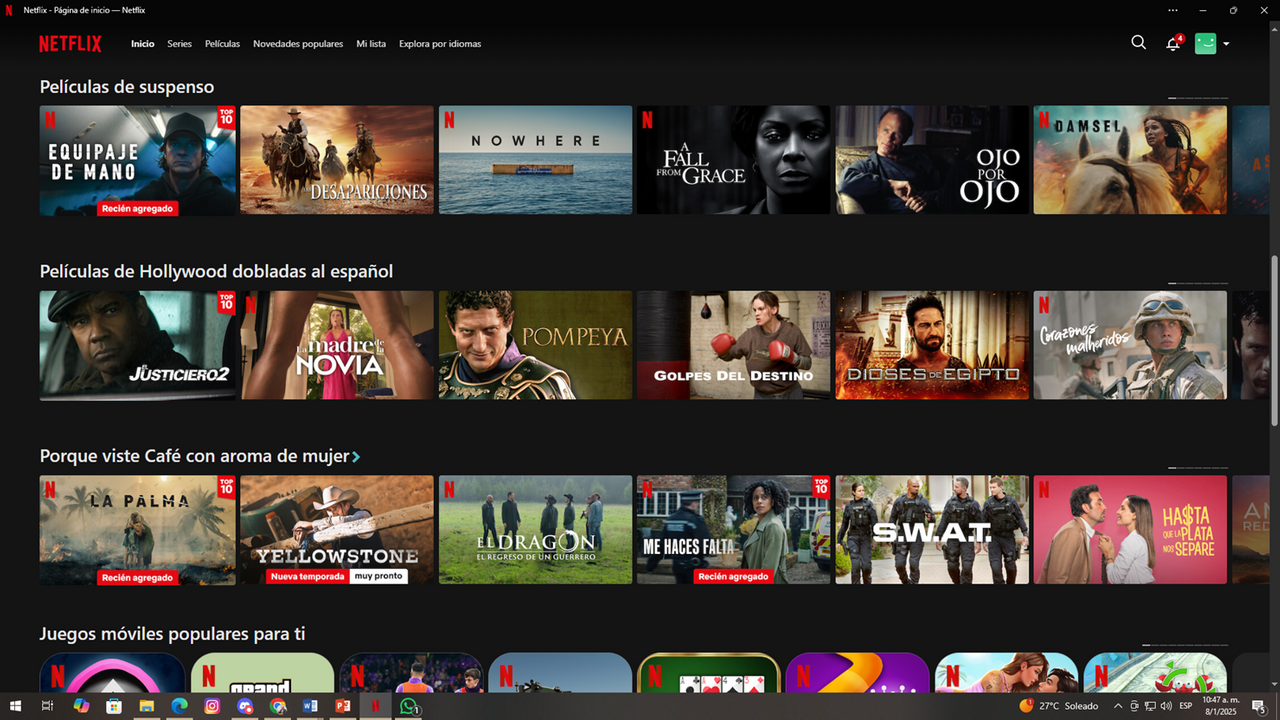
Task: Expand the chevron after 'aroma de mujer'
Action: point(356,457)
